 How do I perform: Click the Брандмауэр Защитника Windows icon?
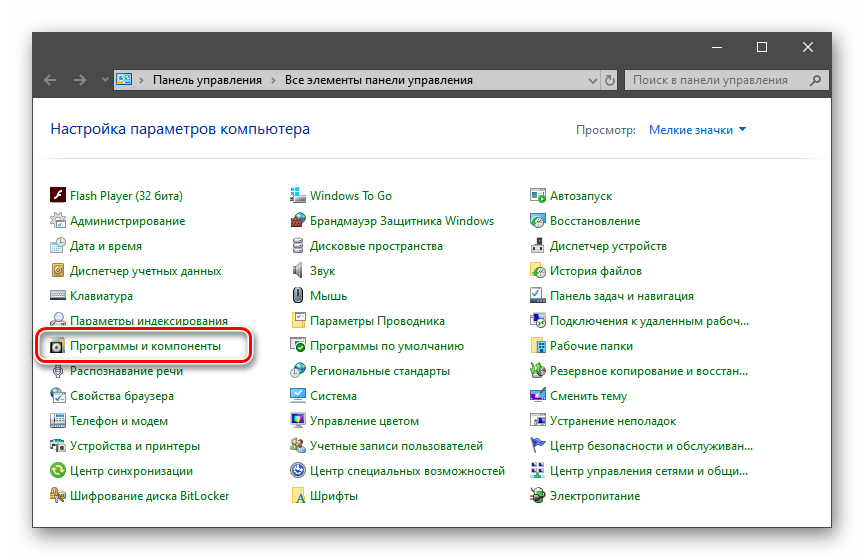298,220
